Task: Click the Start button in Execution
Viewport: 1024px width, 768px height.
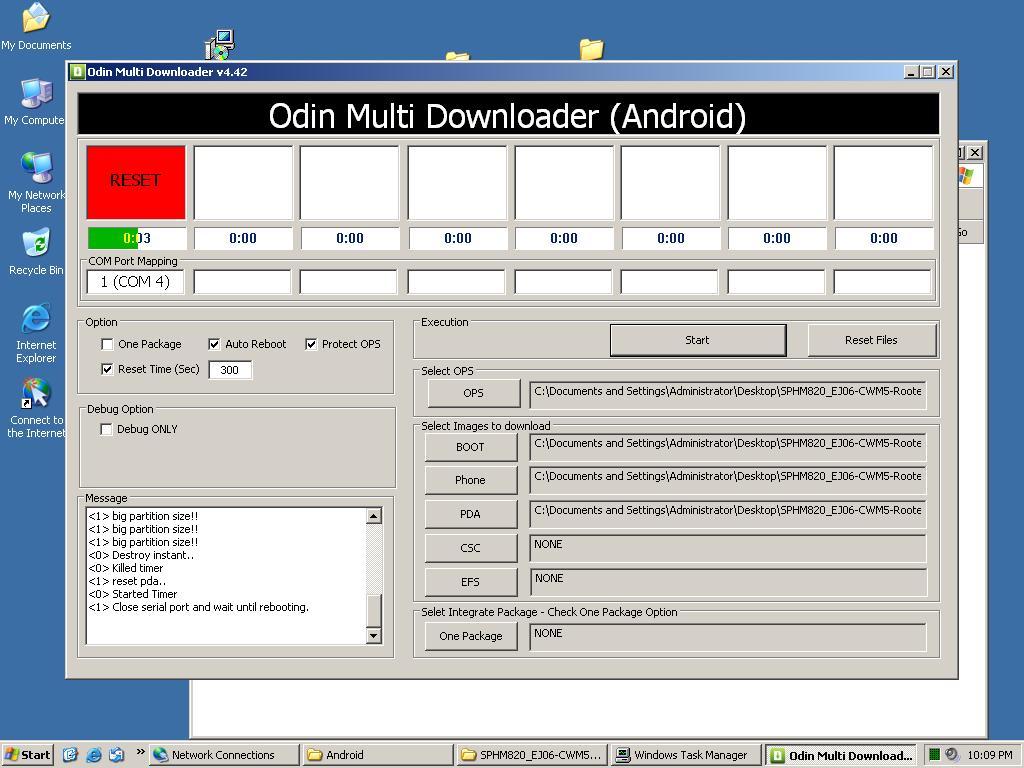Action: (x=697, y=340)
